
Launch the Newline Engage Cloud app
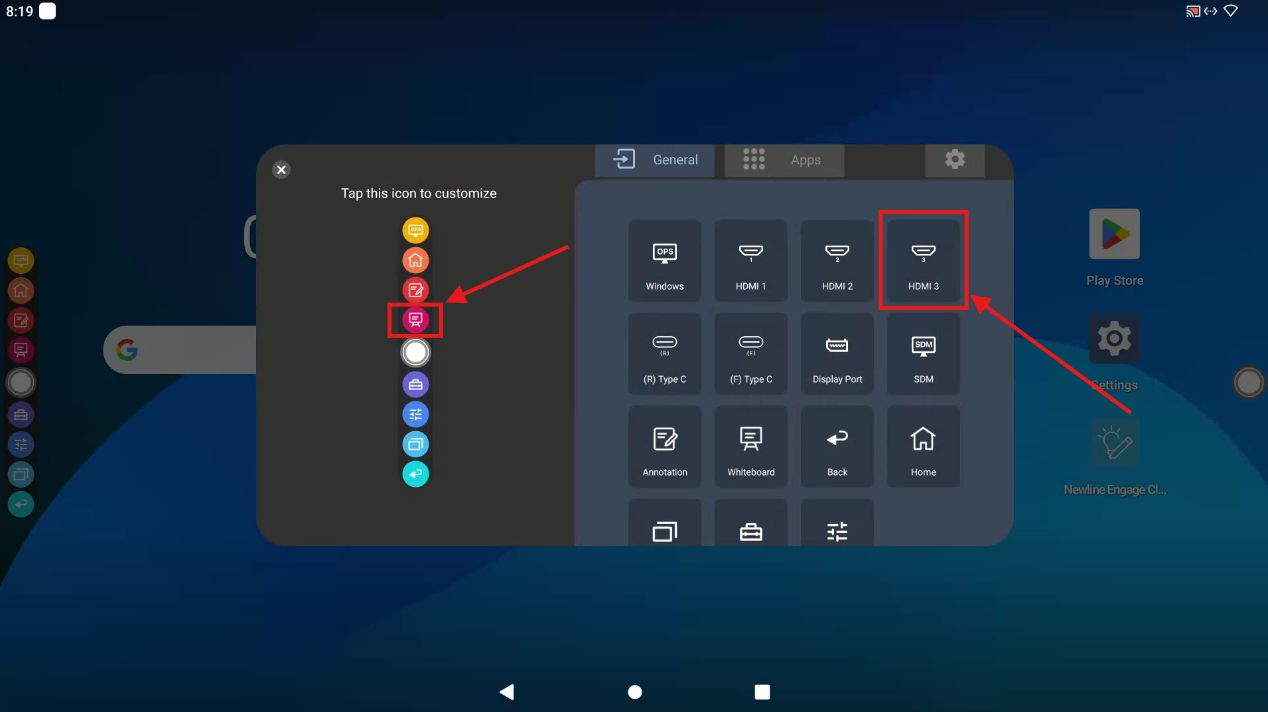click(x=1115, y=458)
